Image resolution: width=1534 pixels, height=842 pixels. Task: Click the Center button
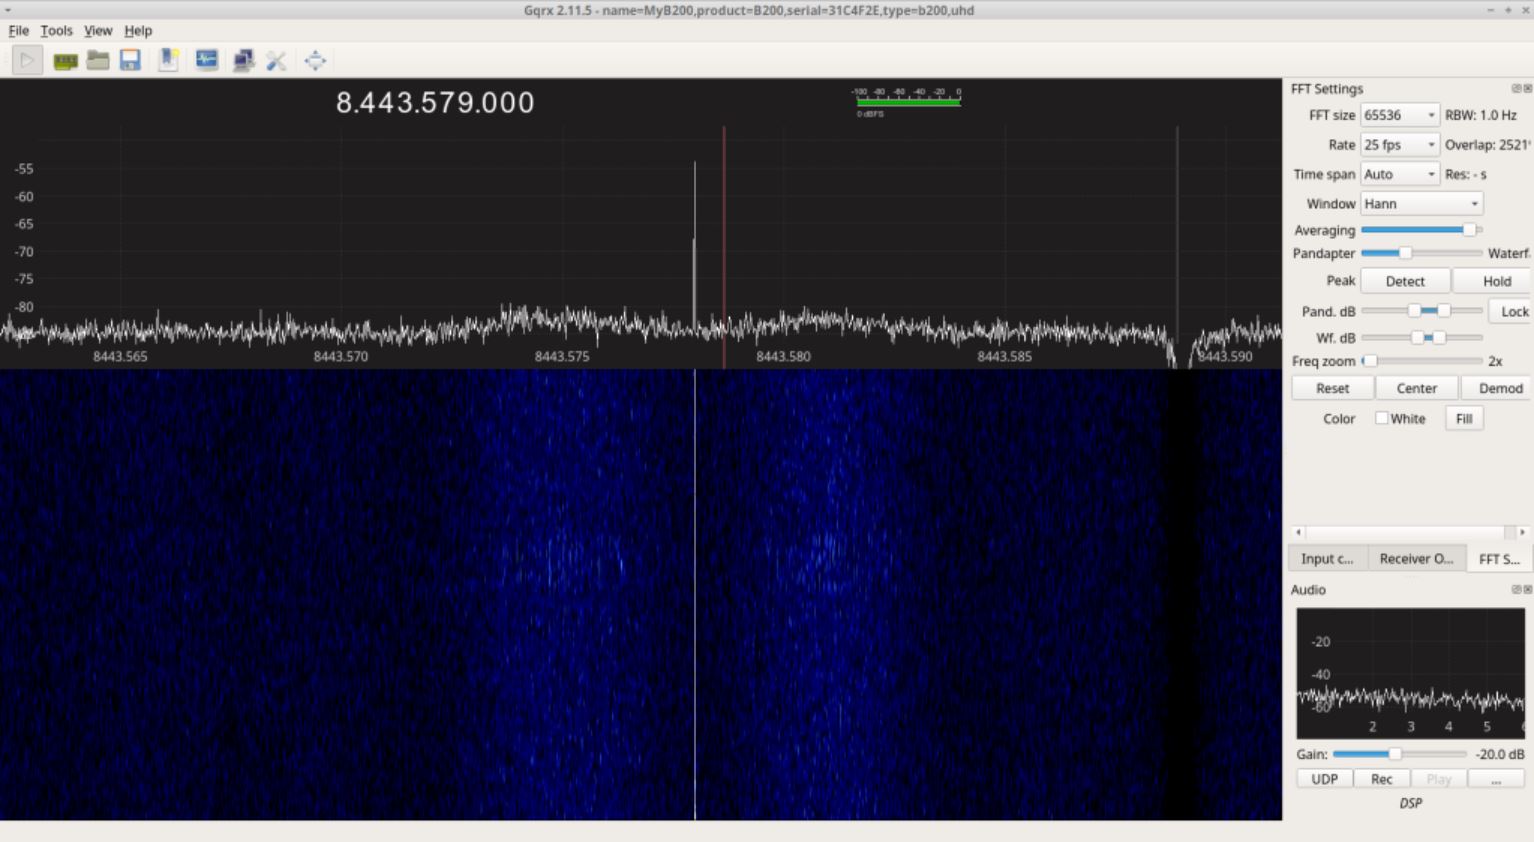point(1416,389)
